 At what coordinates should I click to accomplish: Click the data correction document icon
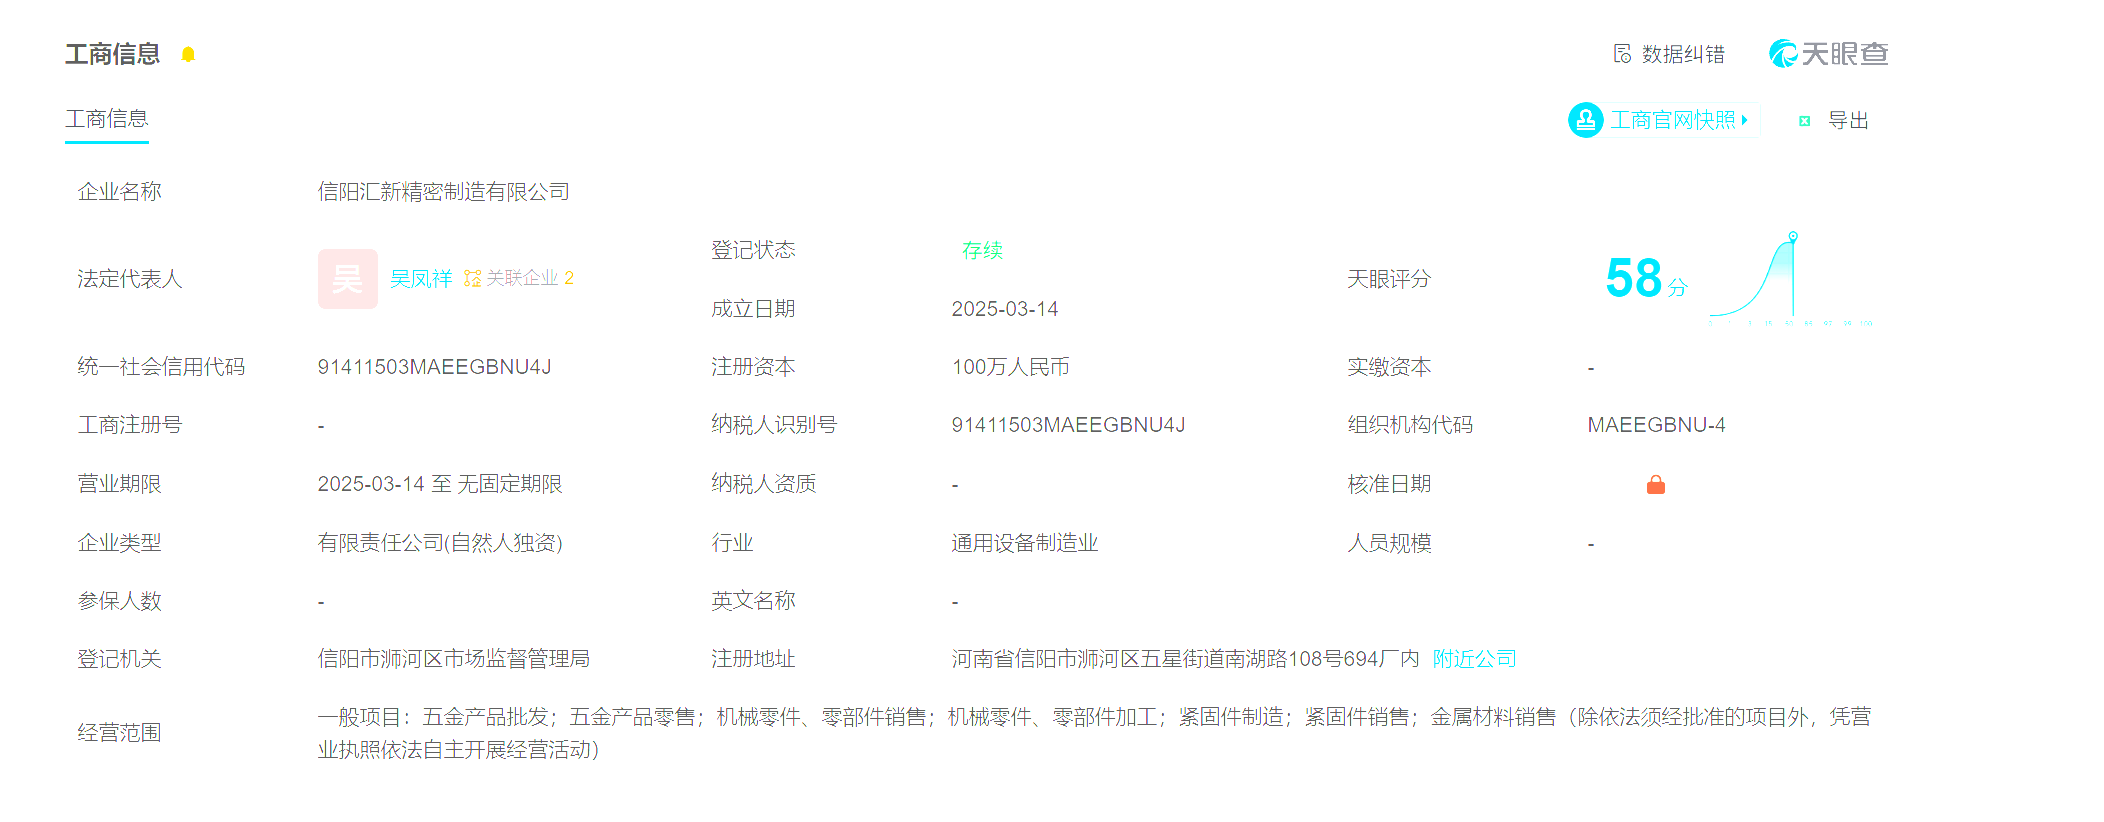click(1622, 53)
